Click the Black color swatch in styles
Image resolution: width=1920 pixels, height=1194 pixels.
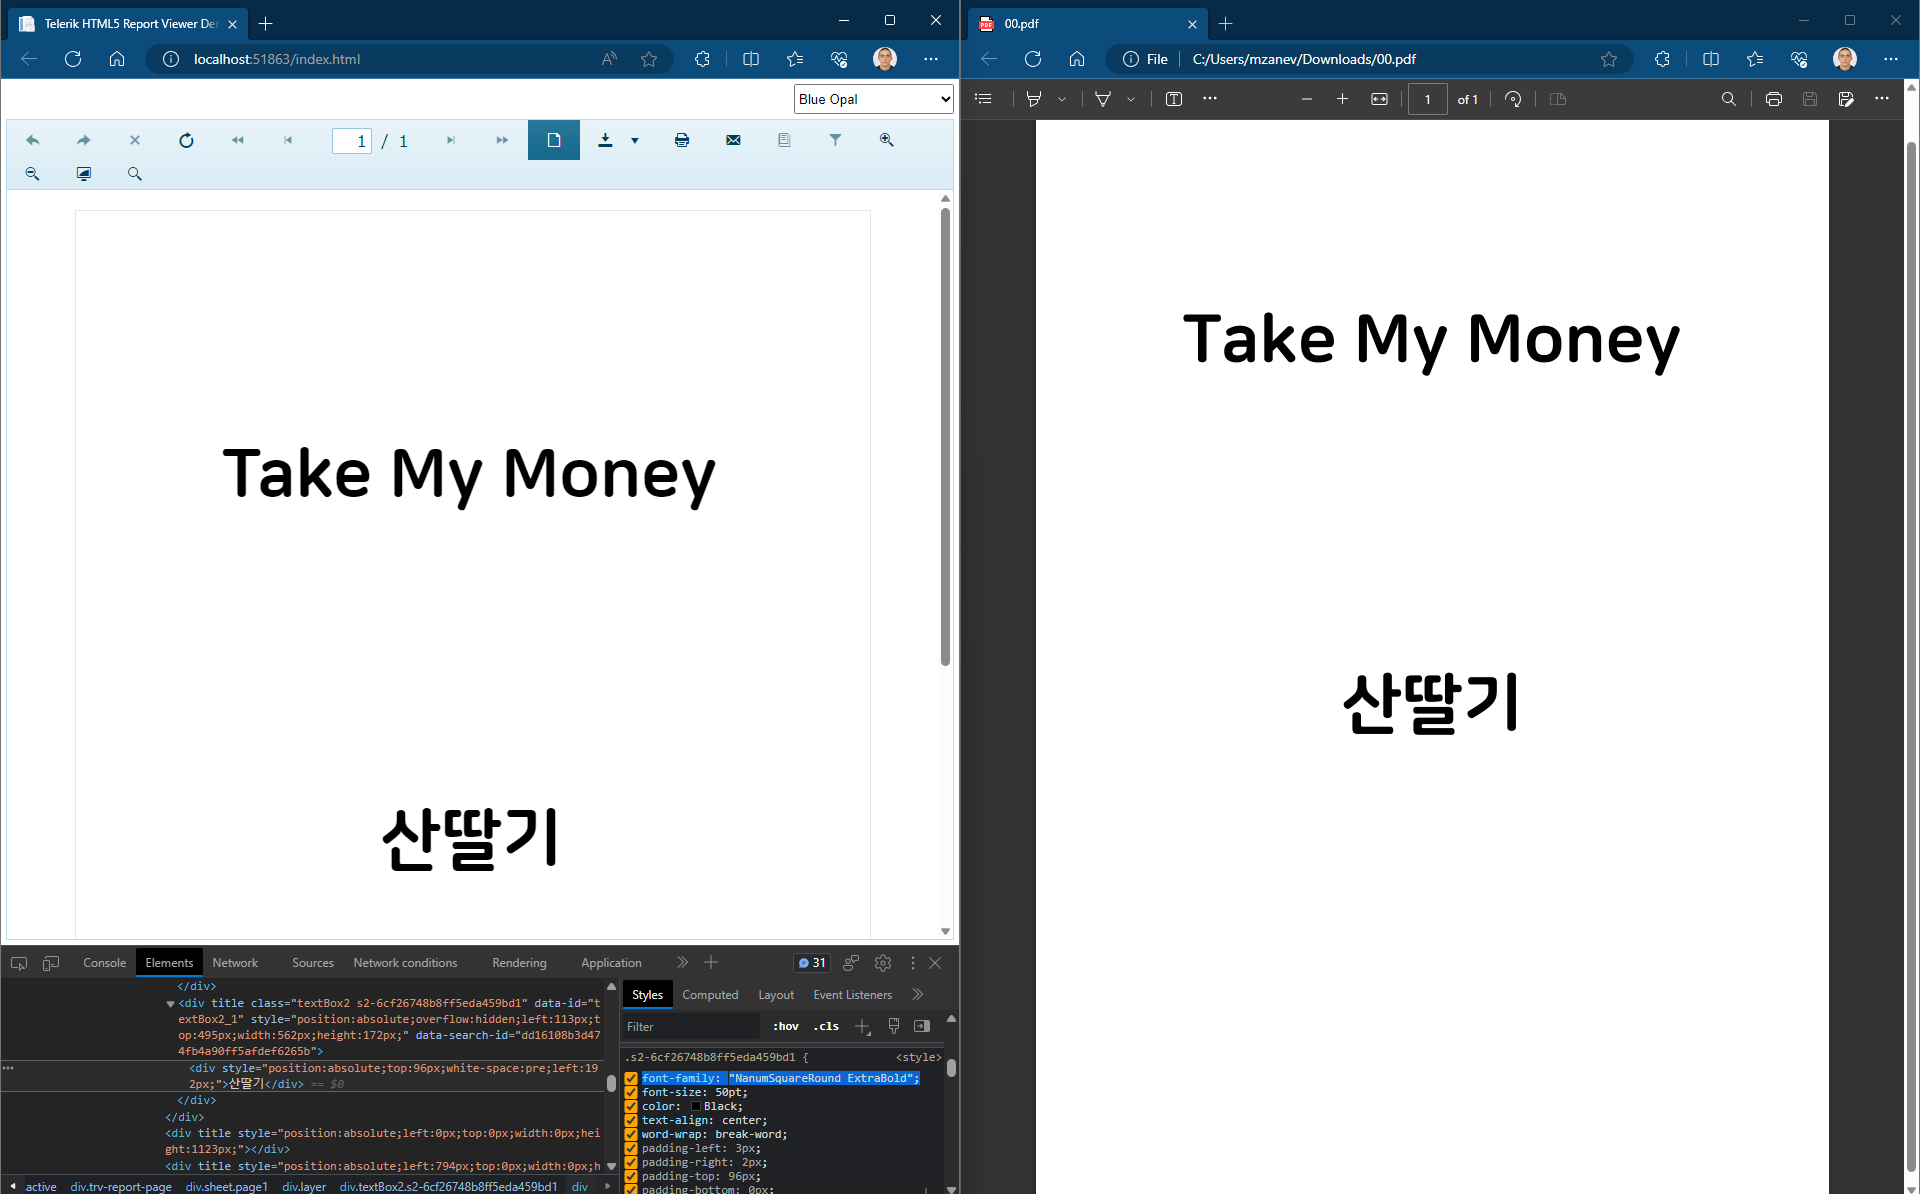click(696, 1106)
